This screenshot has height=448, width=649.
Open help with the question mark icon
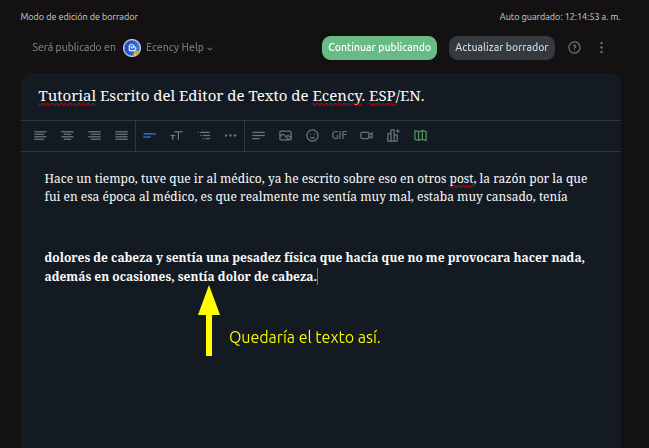[x=574, y=48]
